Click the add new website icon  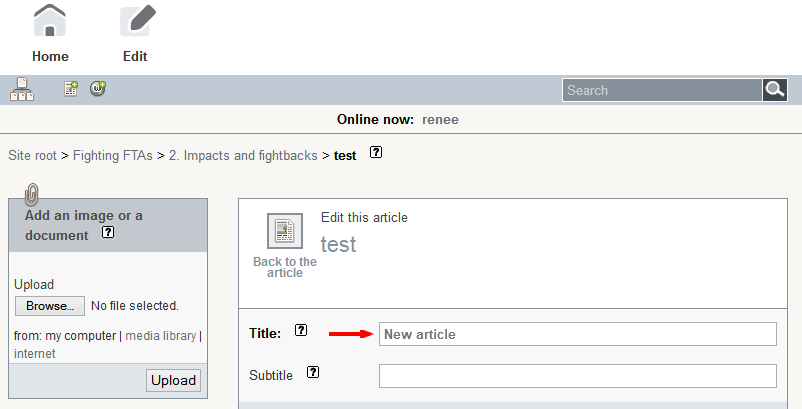(98, 88)
